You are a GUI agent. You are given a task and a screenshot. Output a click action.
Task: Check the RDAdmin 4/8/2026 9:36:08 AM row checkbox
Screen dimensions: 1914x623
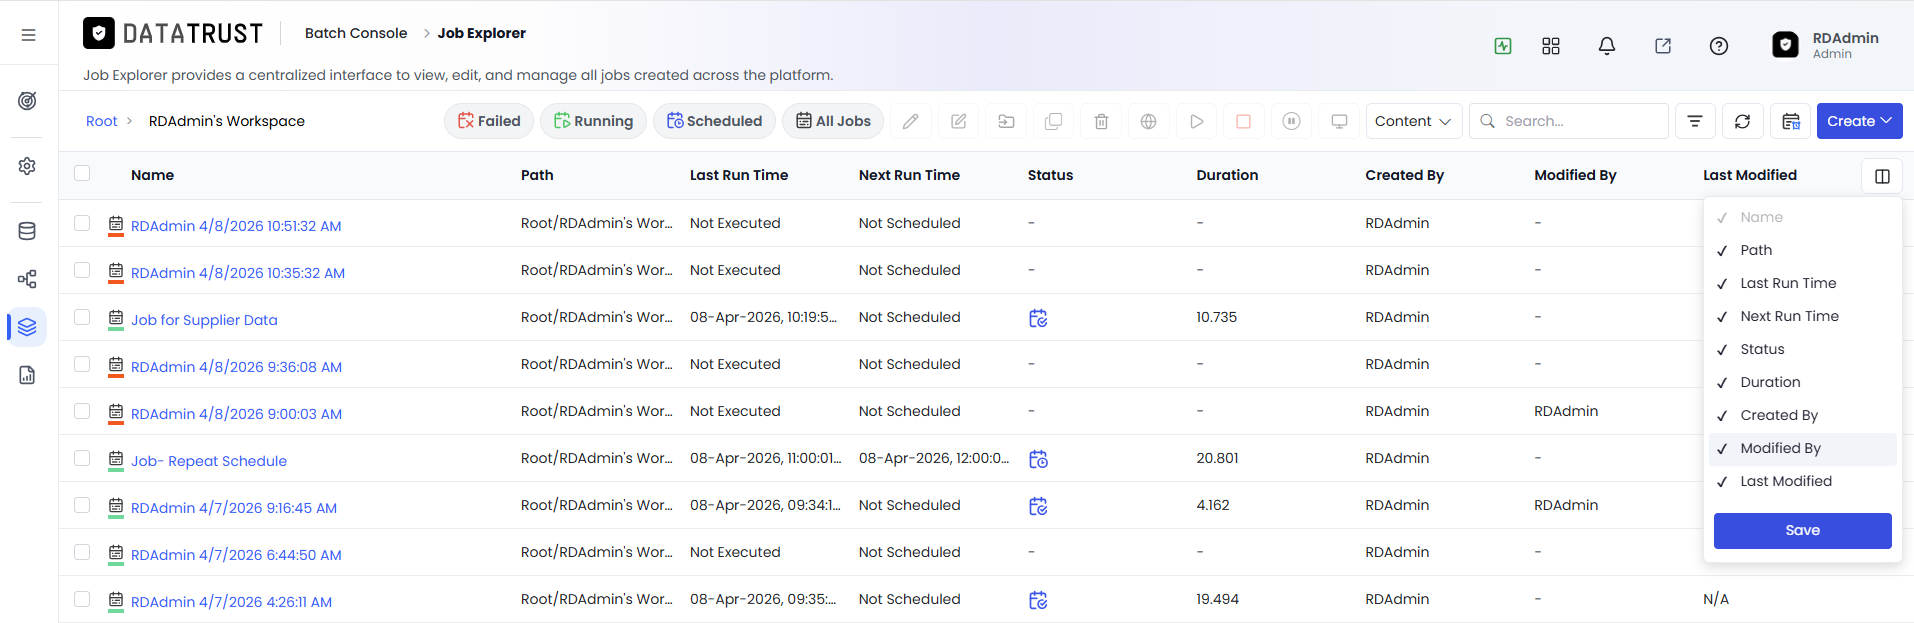pyautogui.click(x=82, y=364)
